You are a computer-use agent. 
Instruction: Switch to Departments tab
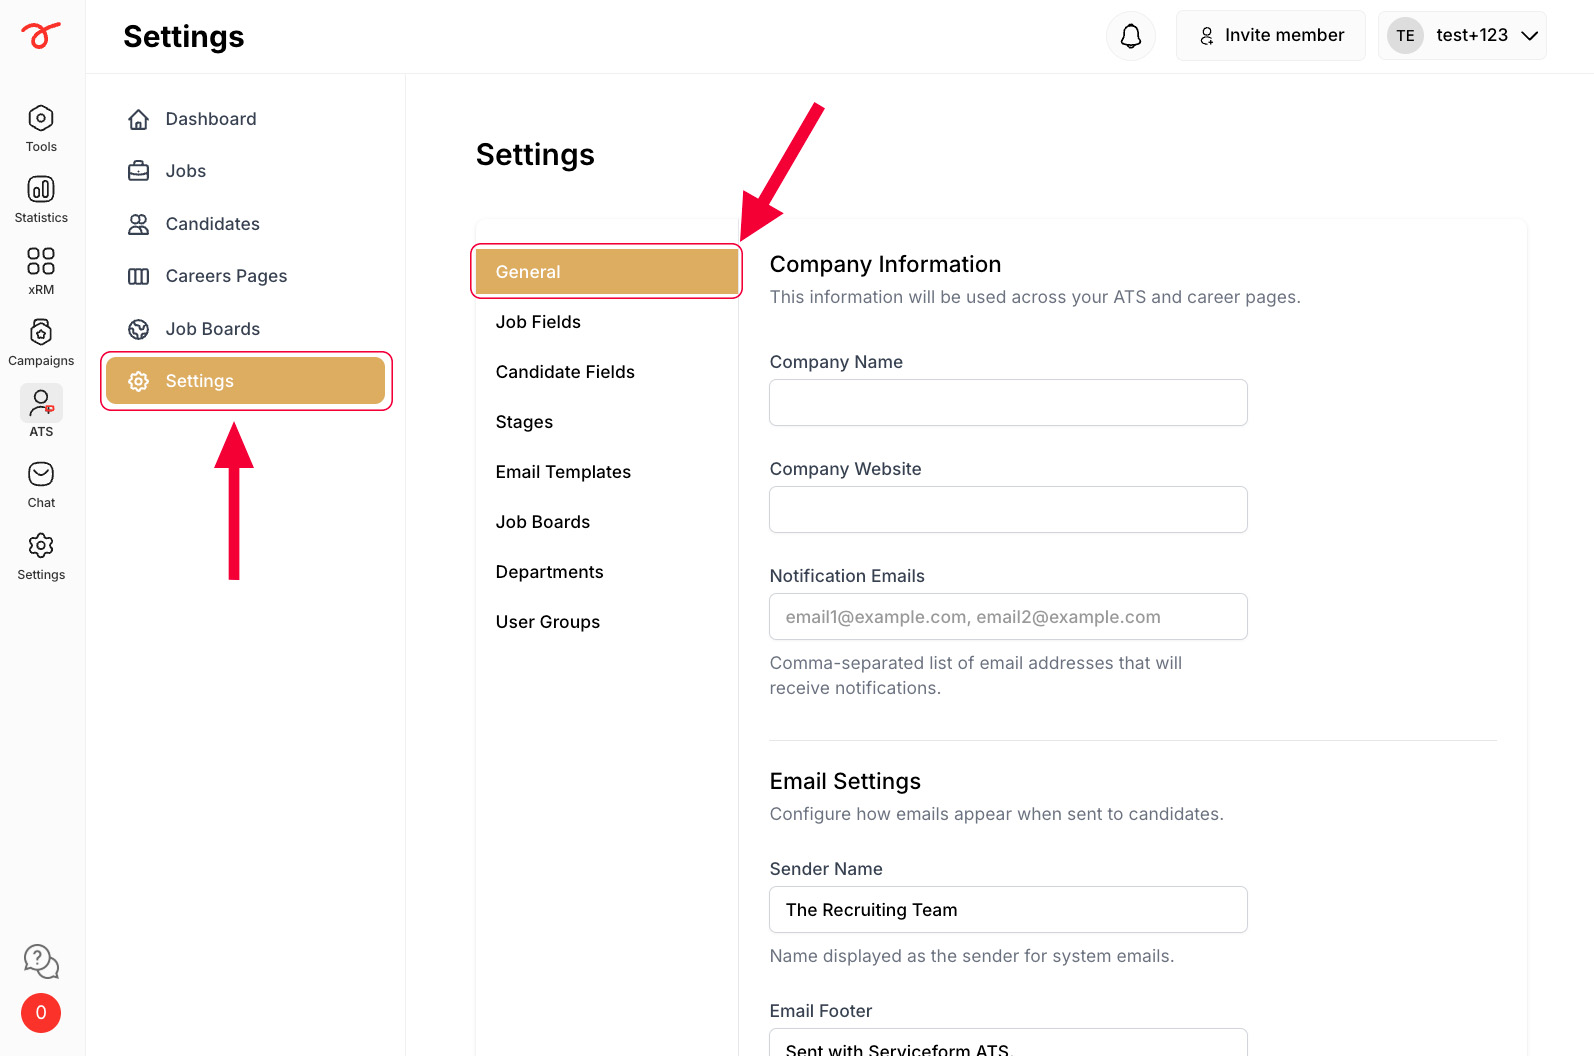[607, 572]
